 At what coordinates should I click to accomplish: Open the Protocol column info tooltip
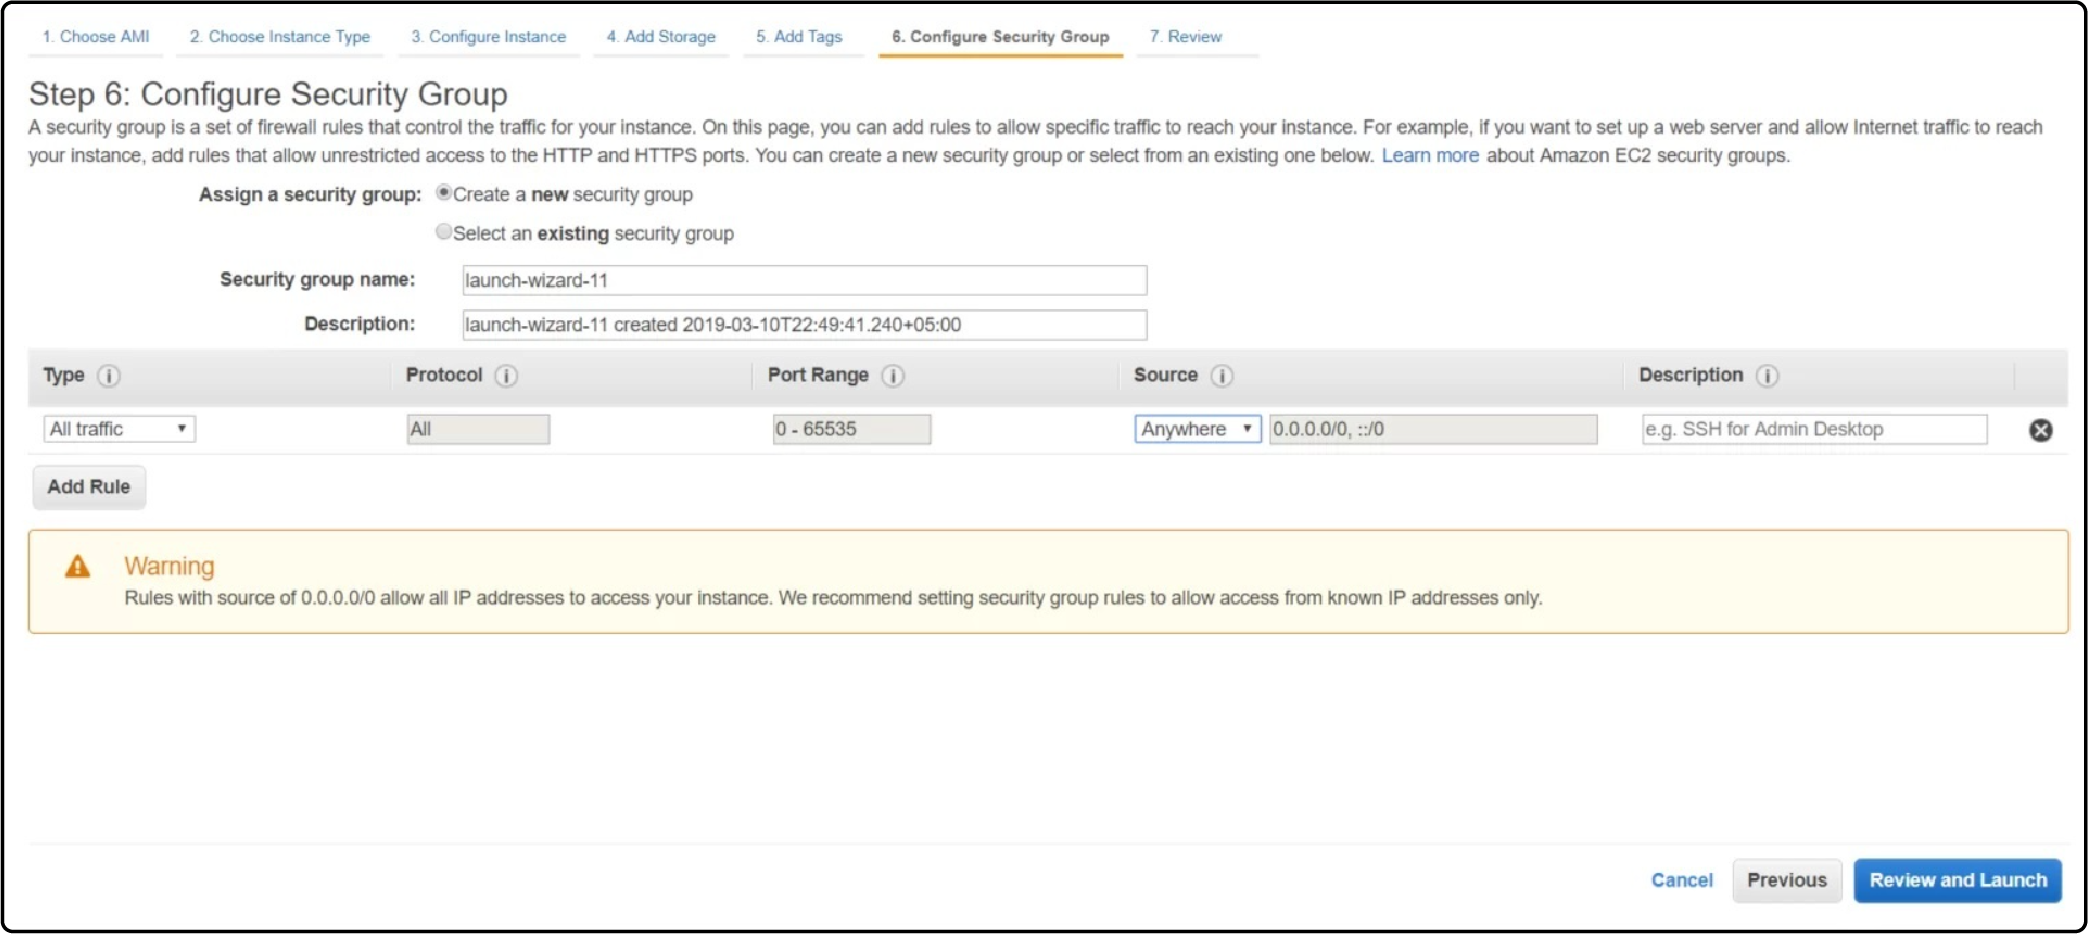pos(505,376)
